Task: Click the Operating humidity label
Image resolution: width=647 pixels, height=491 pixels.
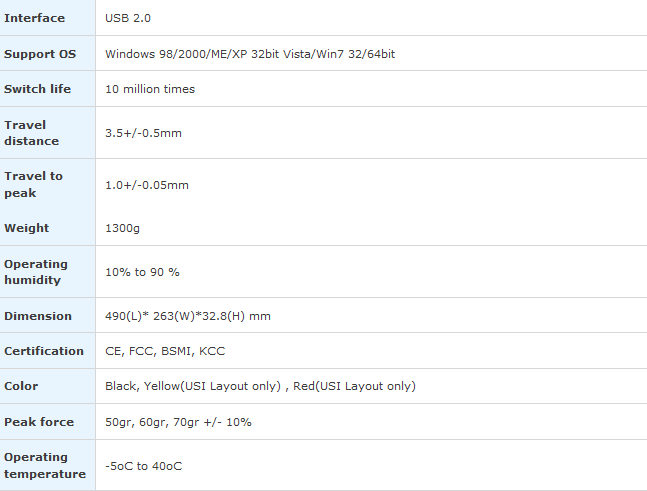Action: (x=36, y=272)
